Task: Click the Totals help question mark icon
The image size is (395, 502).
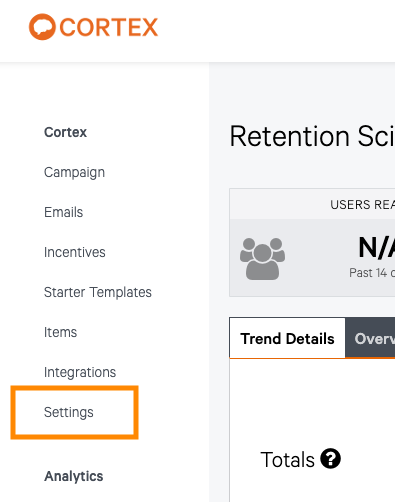Action: point(330,459)
